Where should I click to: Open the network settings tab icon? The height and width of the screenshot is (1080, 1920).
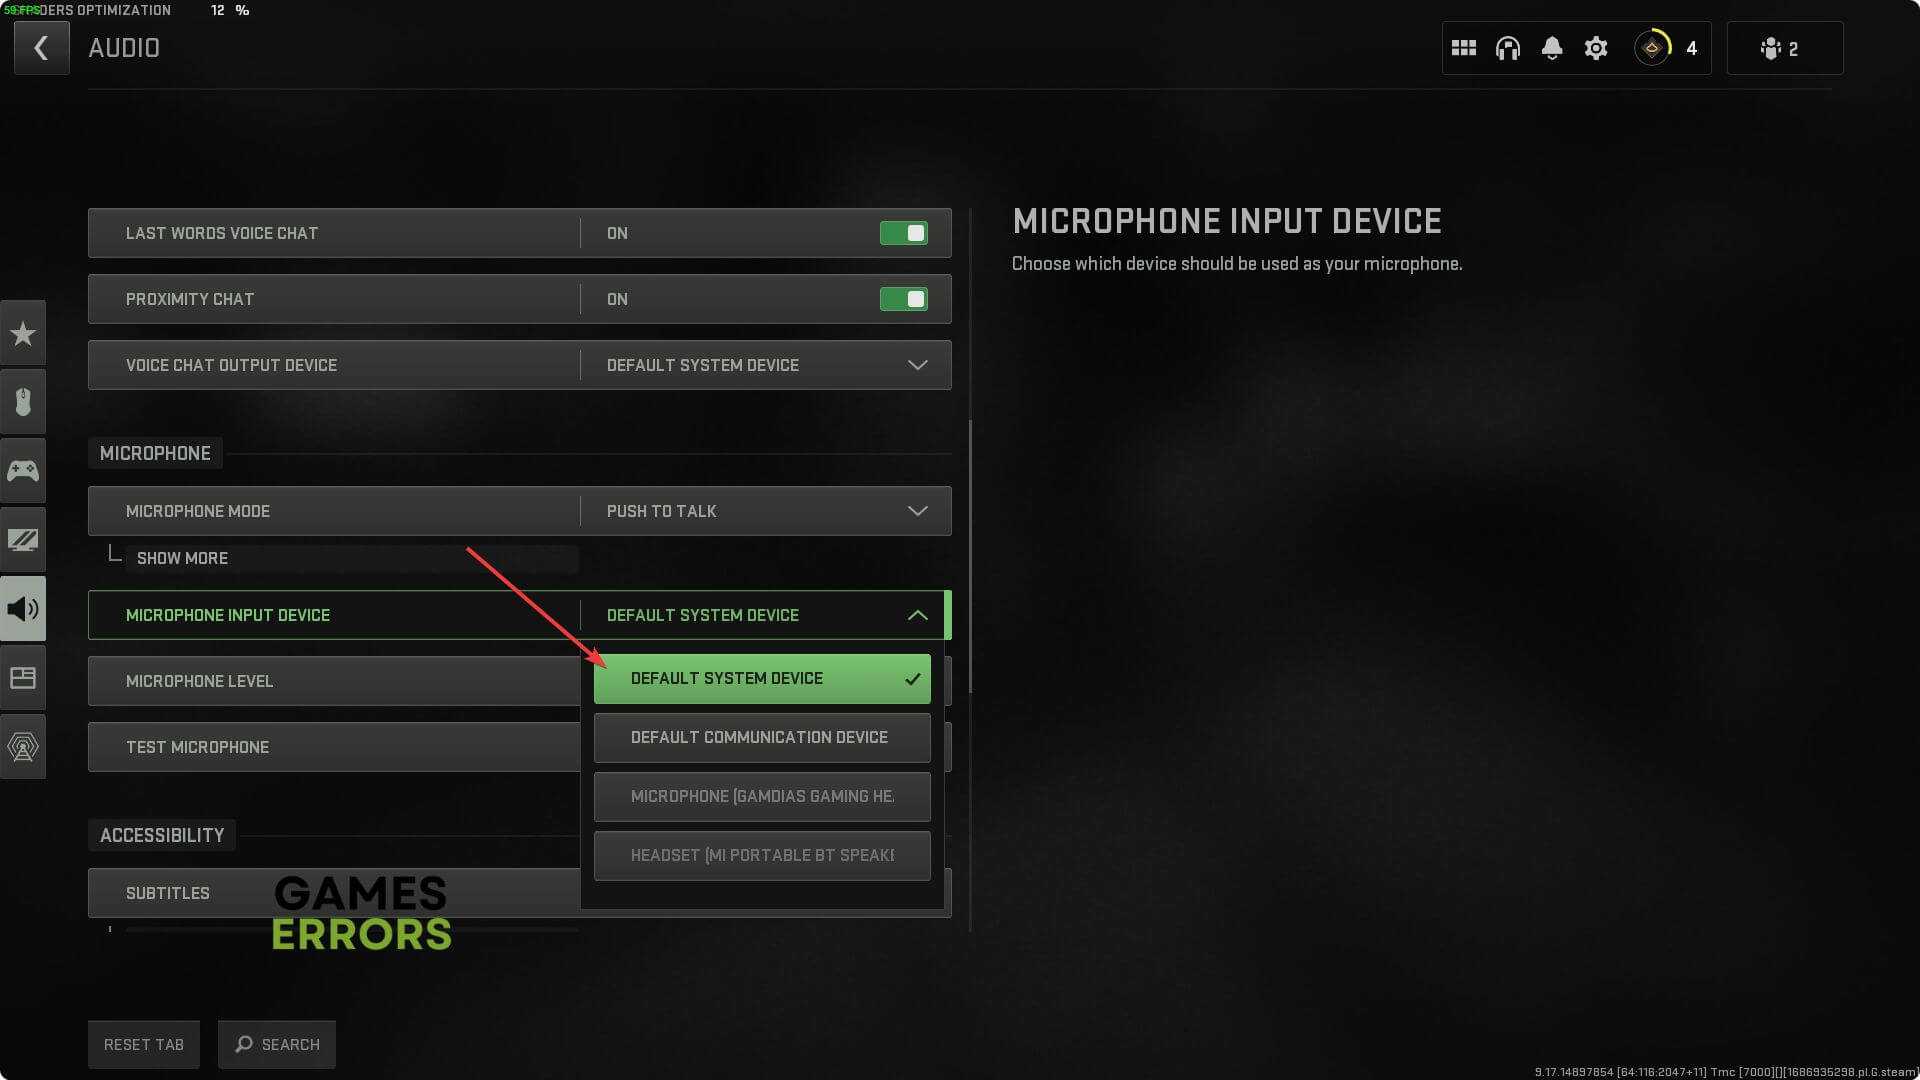point(23,746)
